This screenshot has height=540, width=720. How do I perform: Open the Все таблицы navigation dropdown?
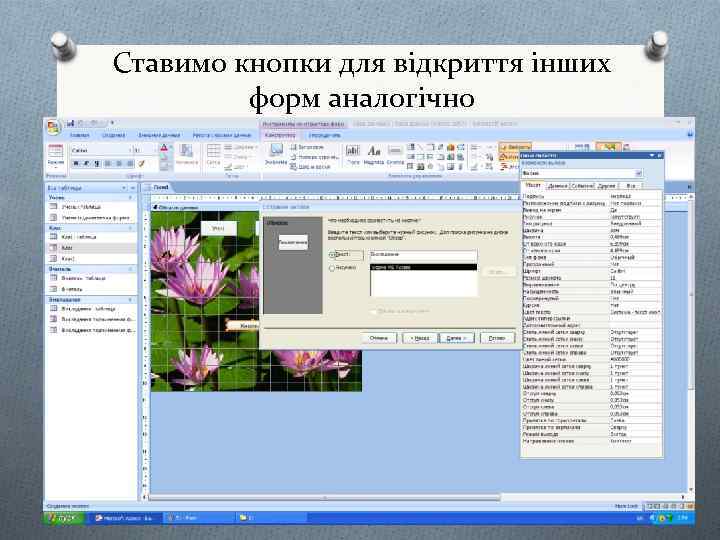(124, 188)
